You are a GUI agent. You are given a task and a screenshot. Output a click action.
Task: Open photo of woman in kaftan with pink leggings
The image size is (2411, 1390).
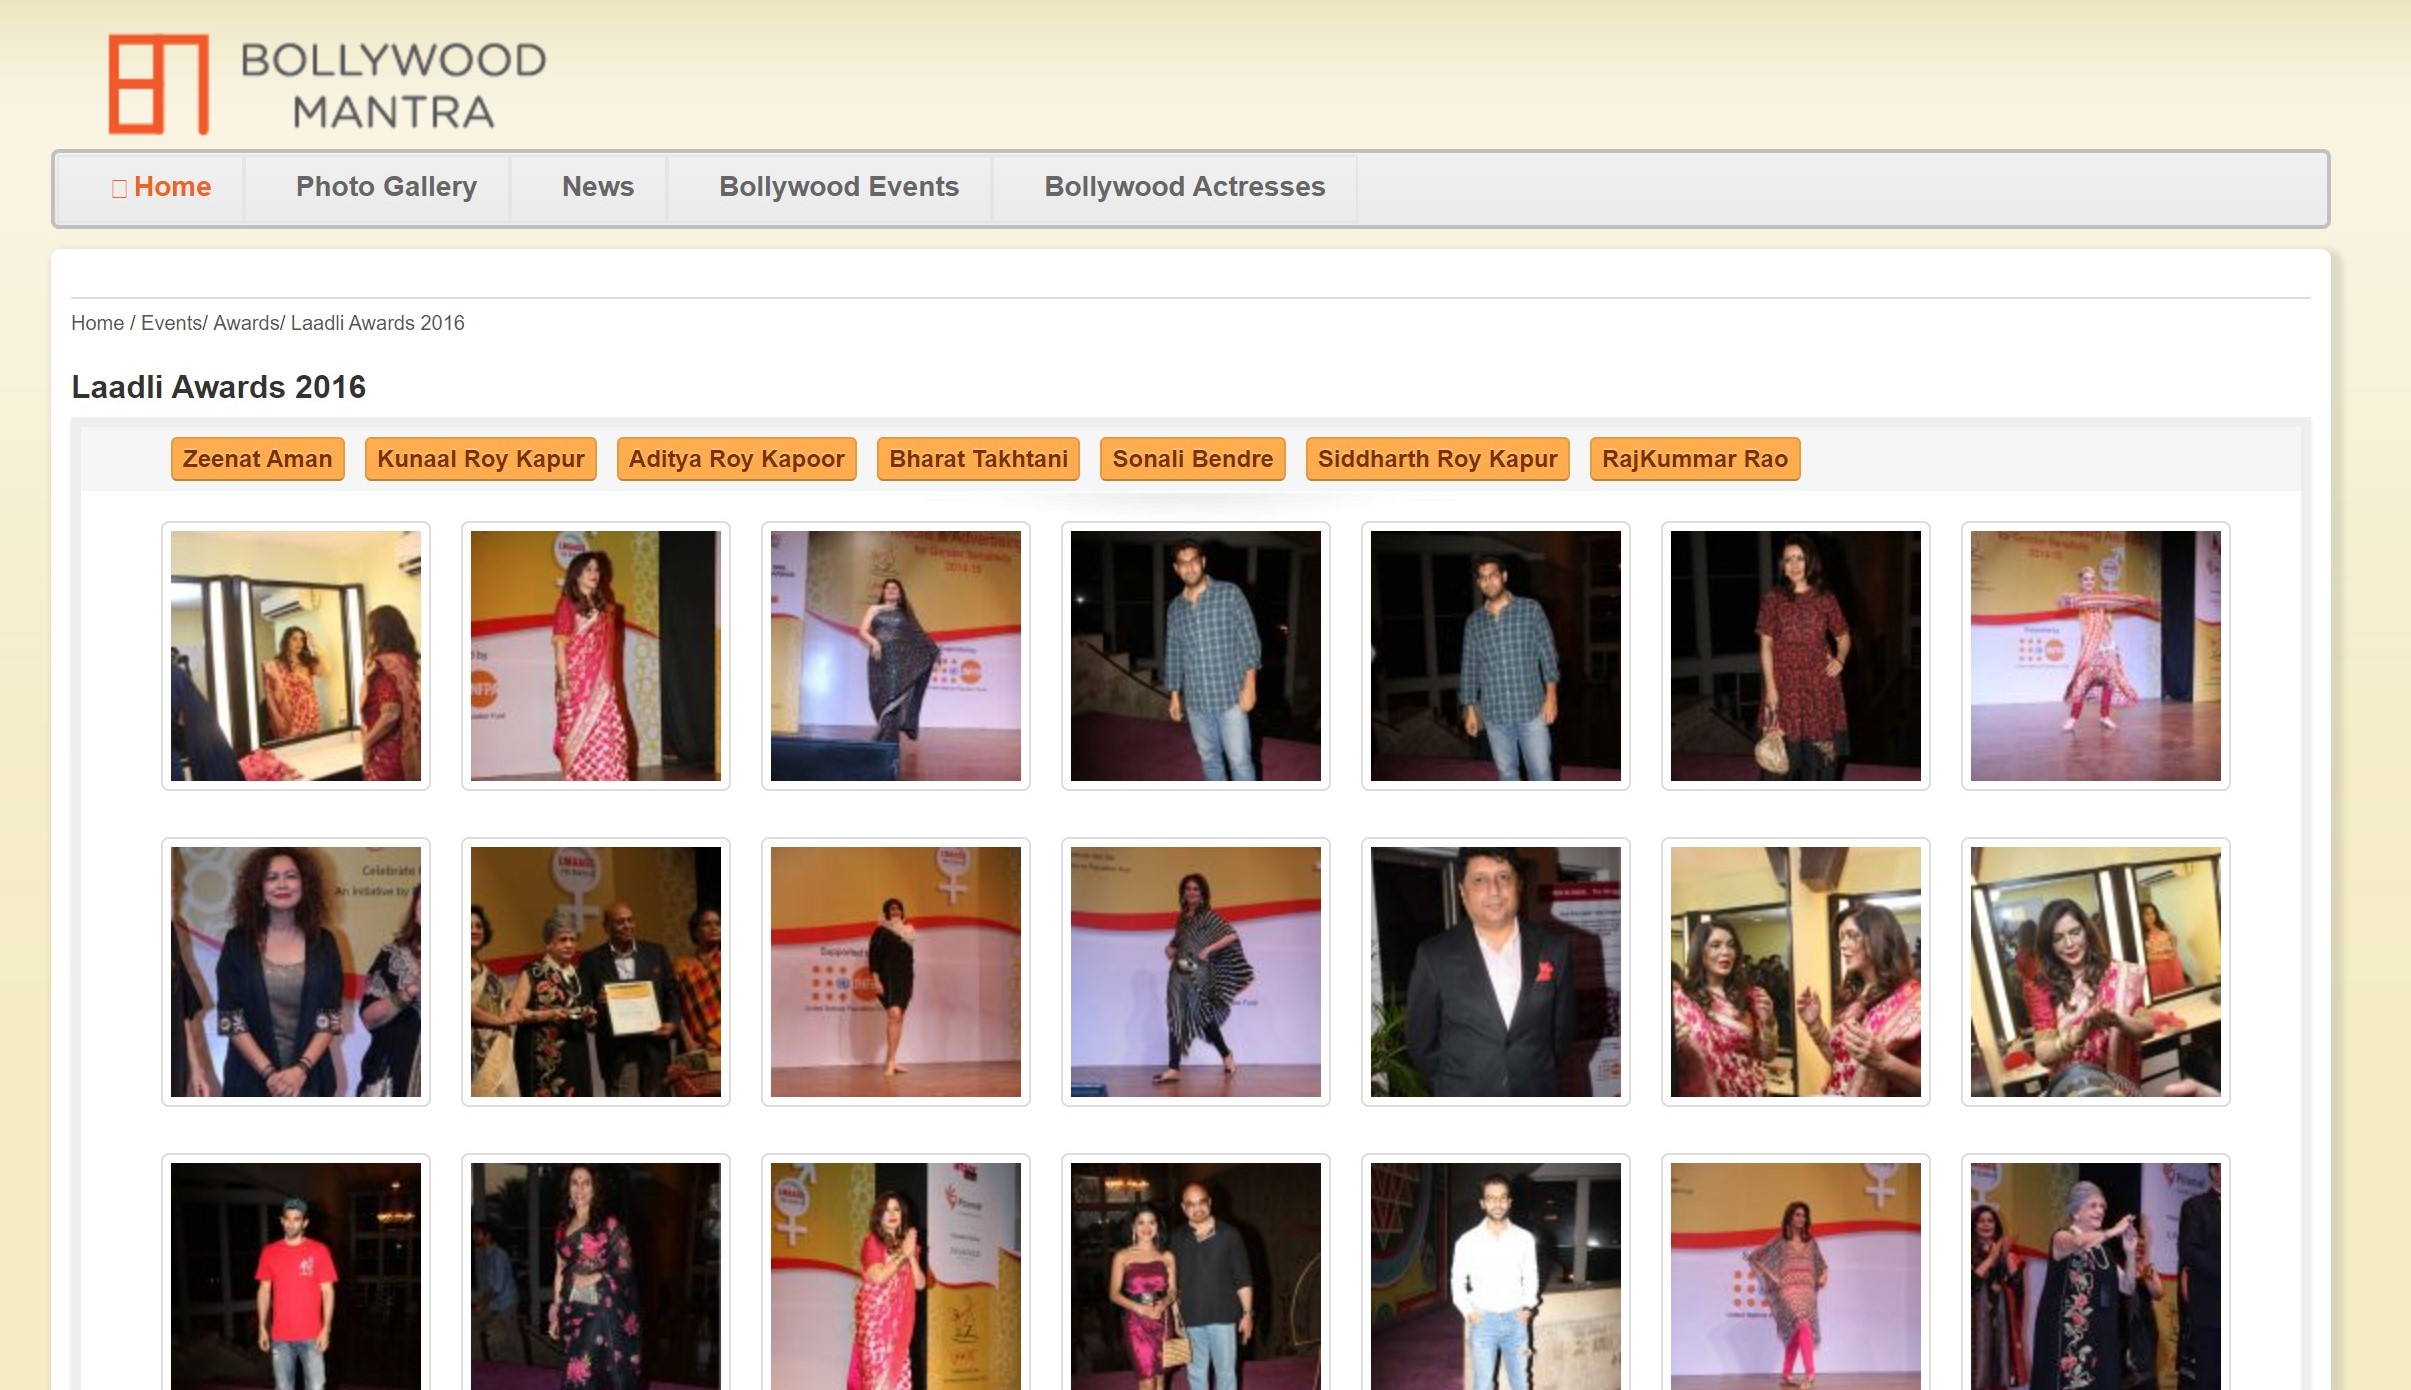tap(1796, 1276)
